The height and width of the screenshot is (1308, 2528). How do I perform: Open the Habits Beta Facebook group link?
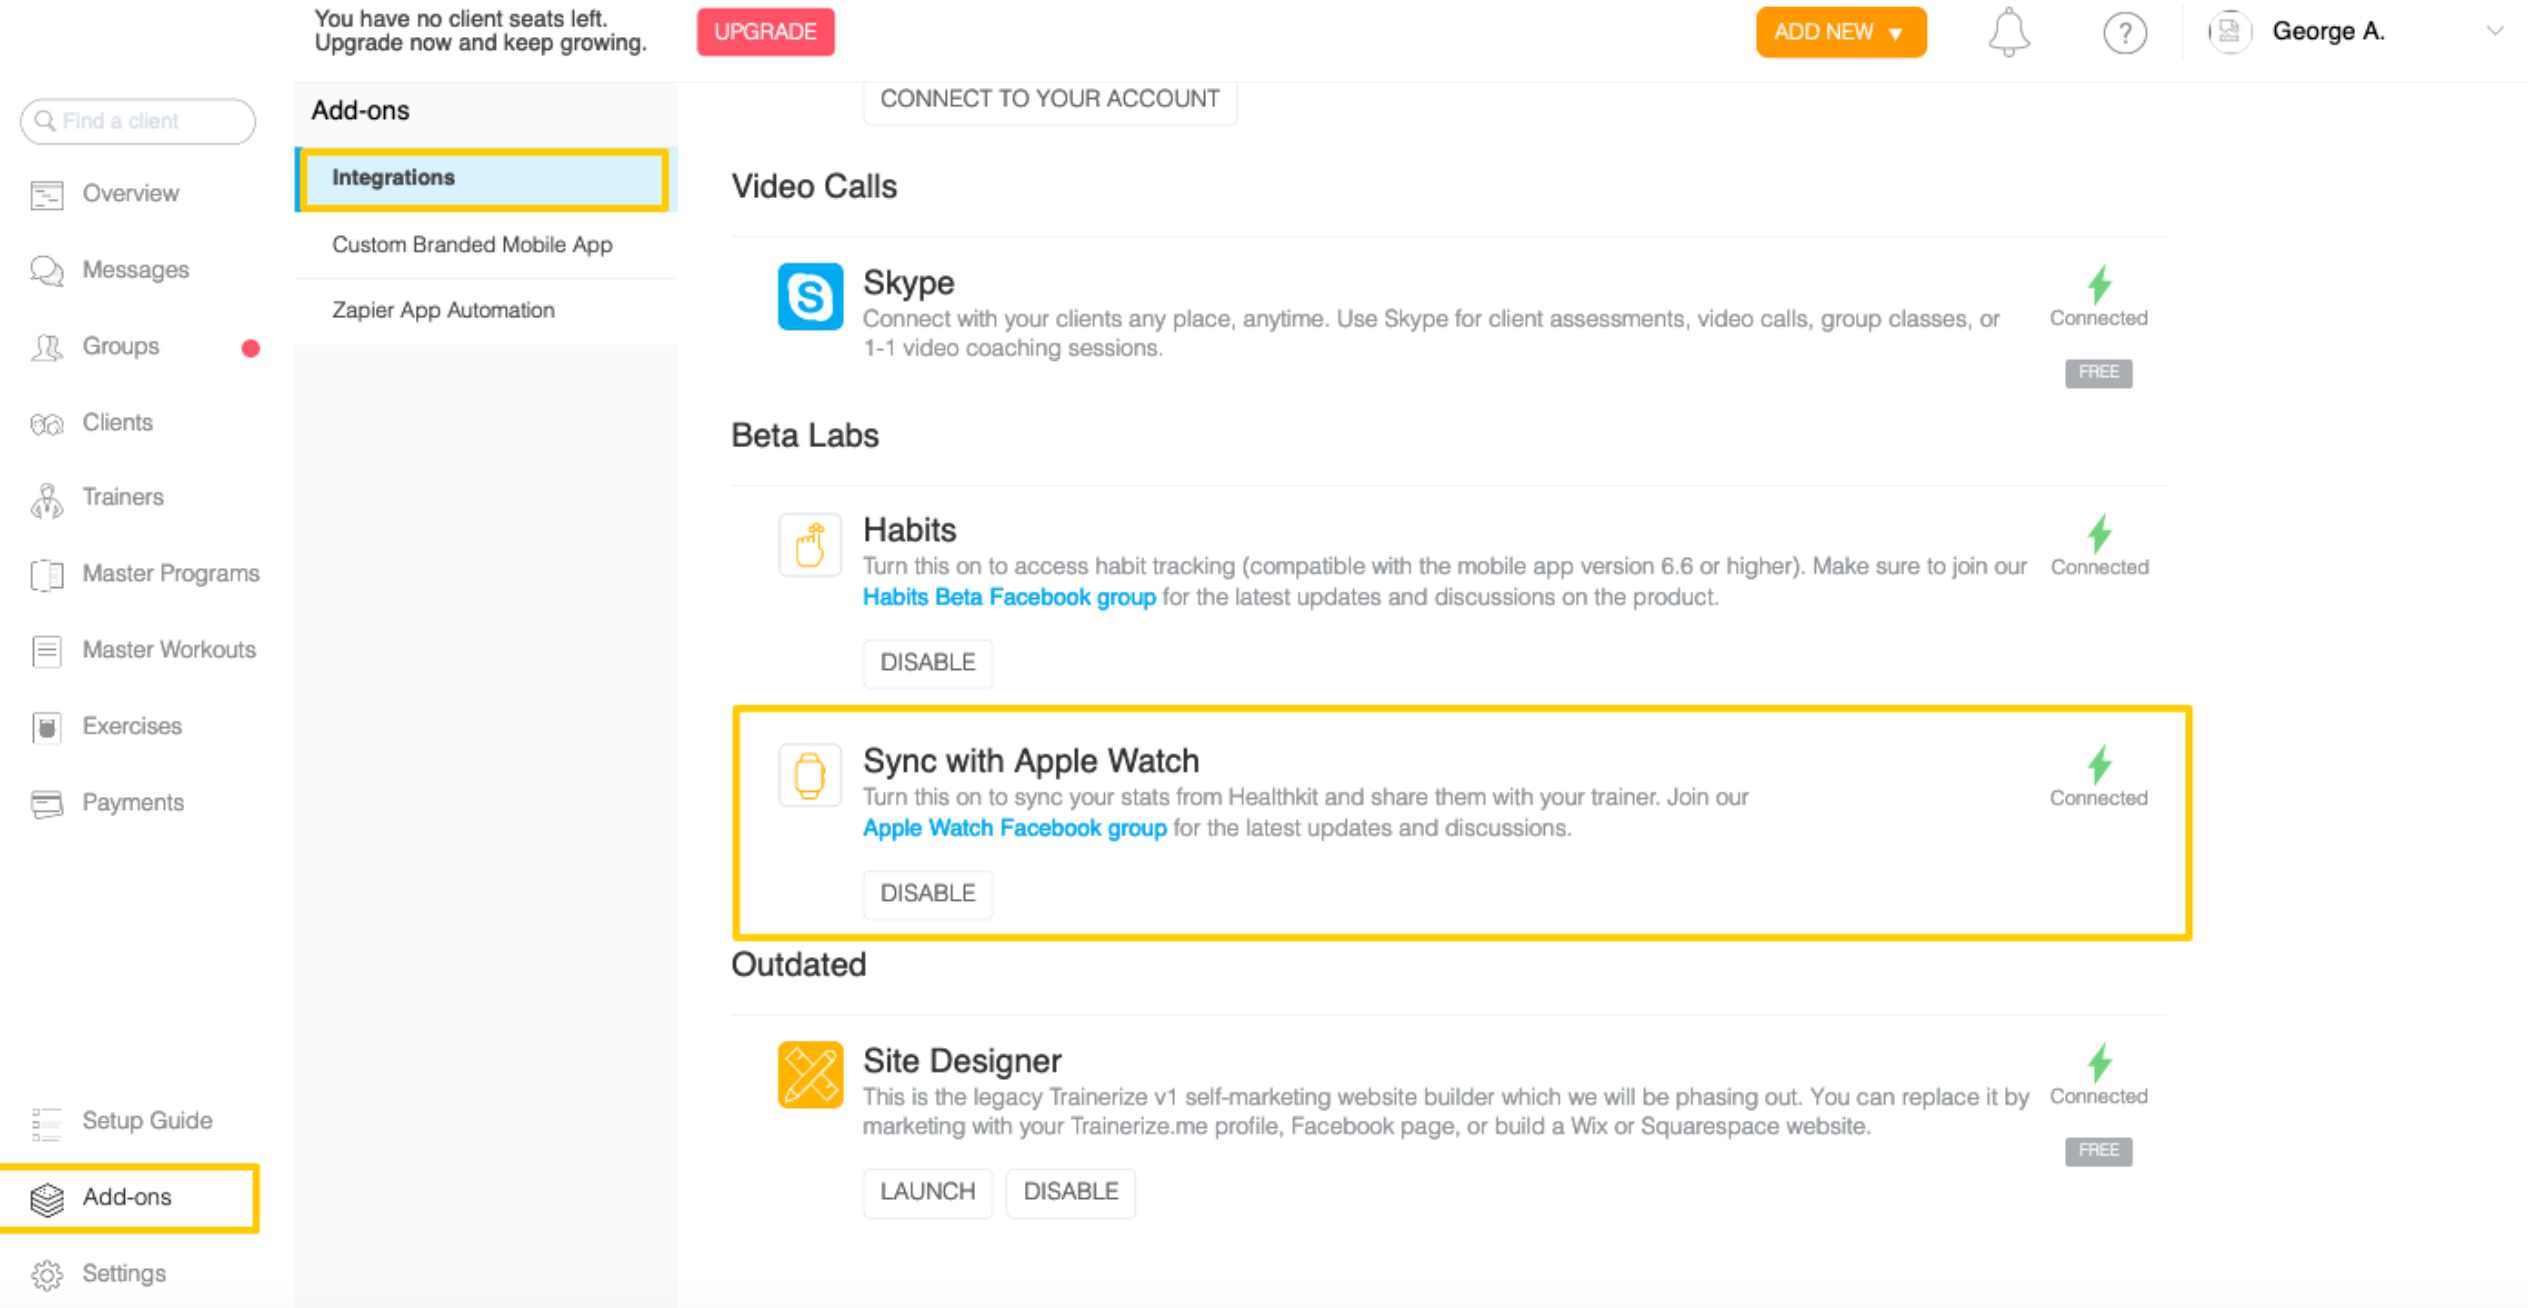point(1009,597)
